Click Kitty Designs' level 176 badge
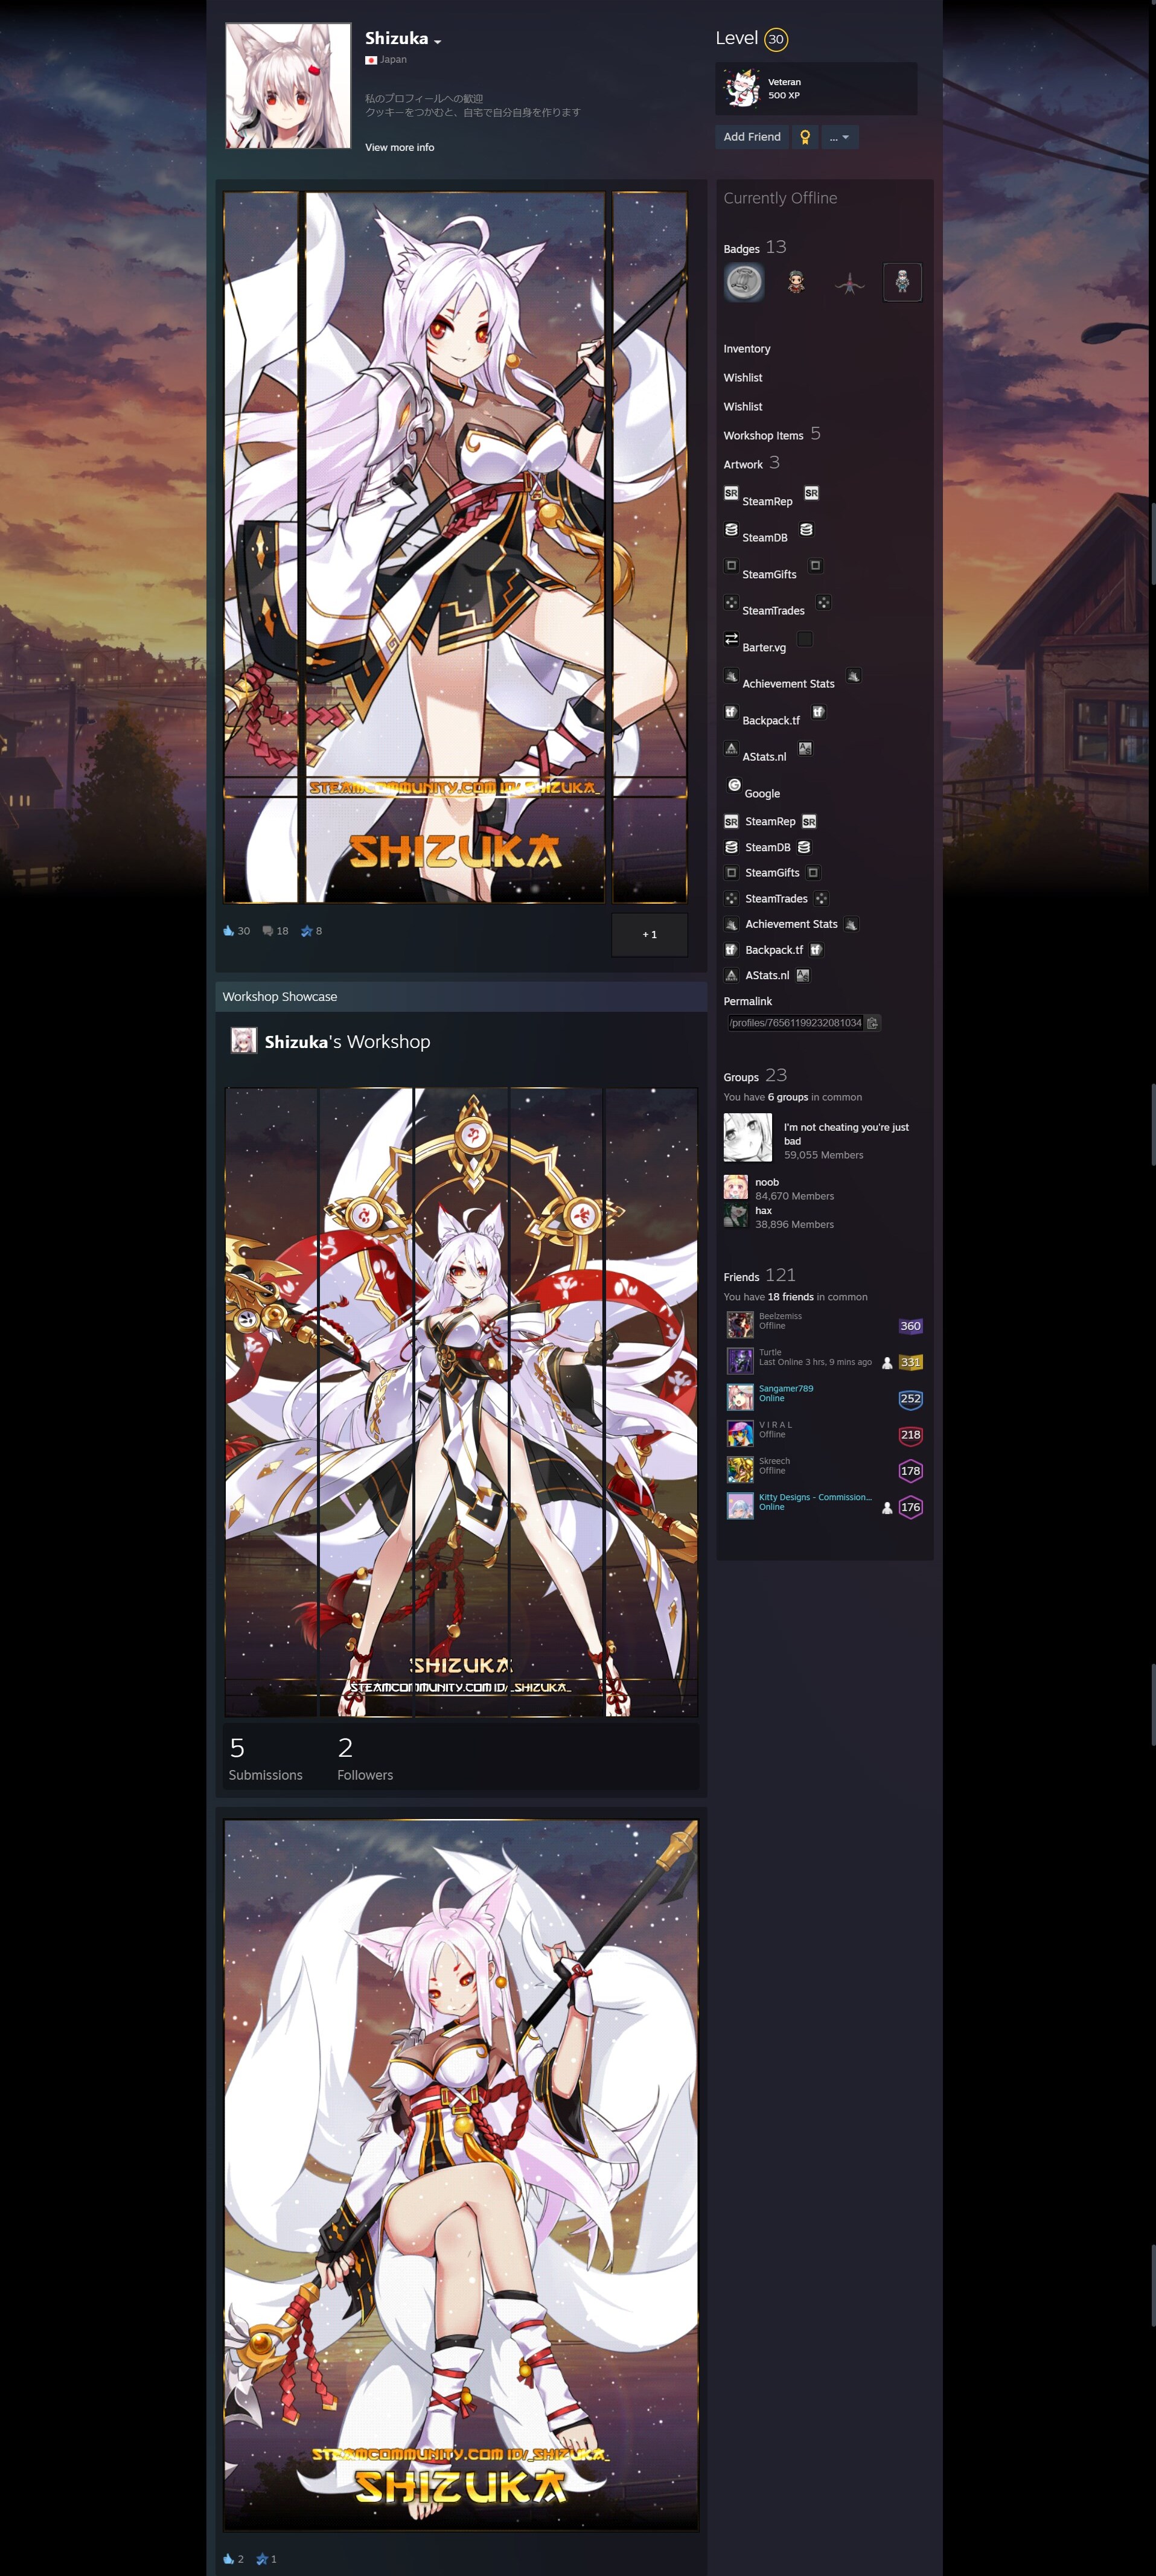 (910, 1508)
